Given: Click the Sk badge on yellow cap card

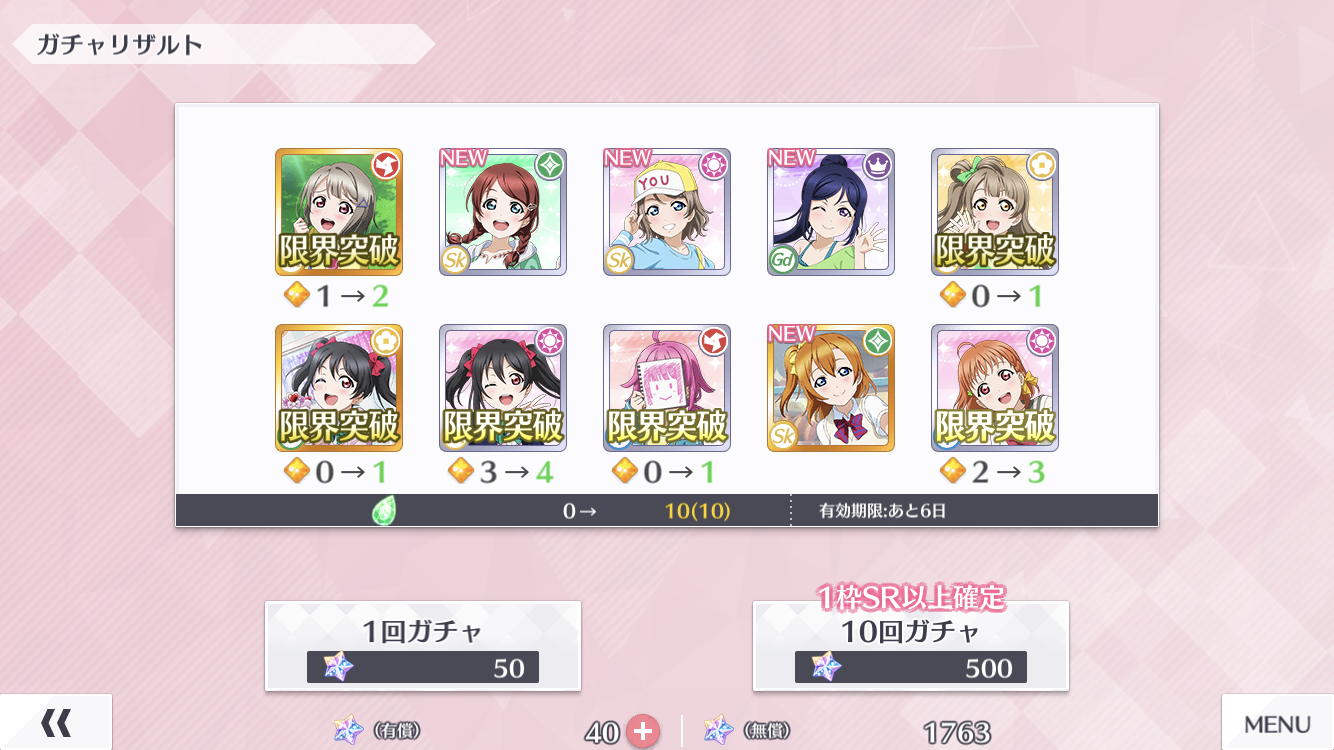Looking at the screenshot, I should point(619,259).
